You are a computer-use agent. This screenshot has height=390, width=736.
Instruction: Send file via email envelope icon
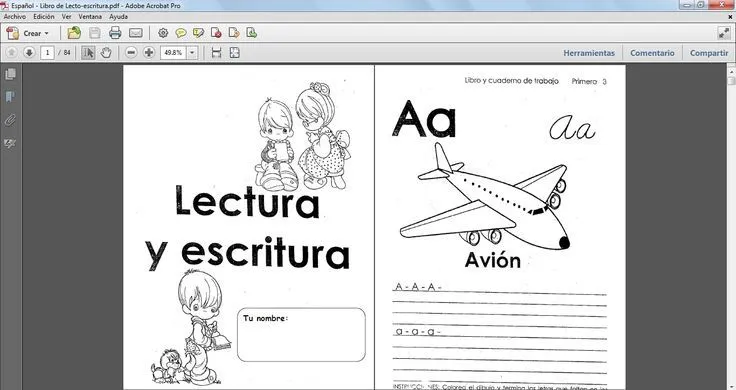136,33
